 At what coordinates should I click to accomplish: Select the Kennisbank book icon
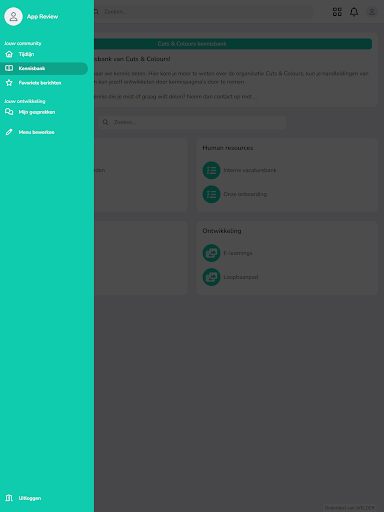point(9,68)
